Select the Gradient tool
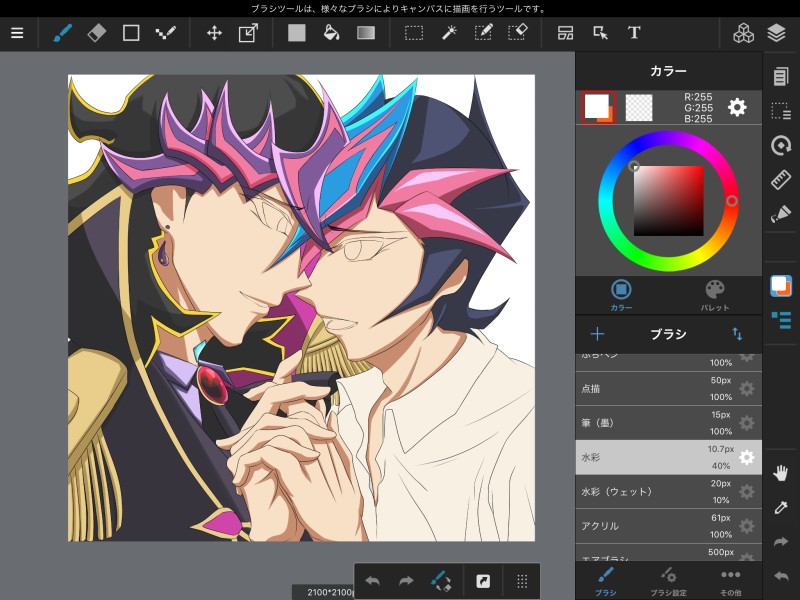800x600 pixels. click(x=366, y=33)
